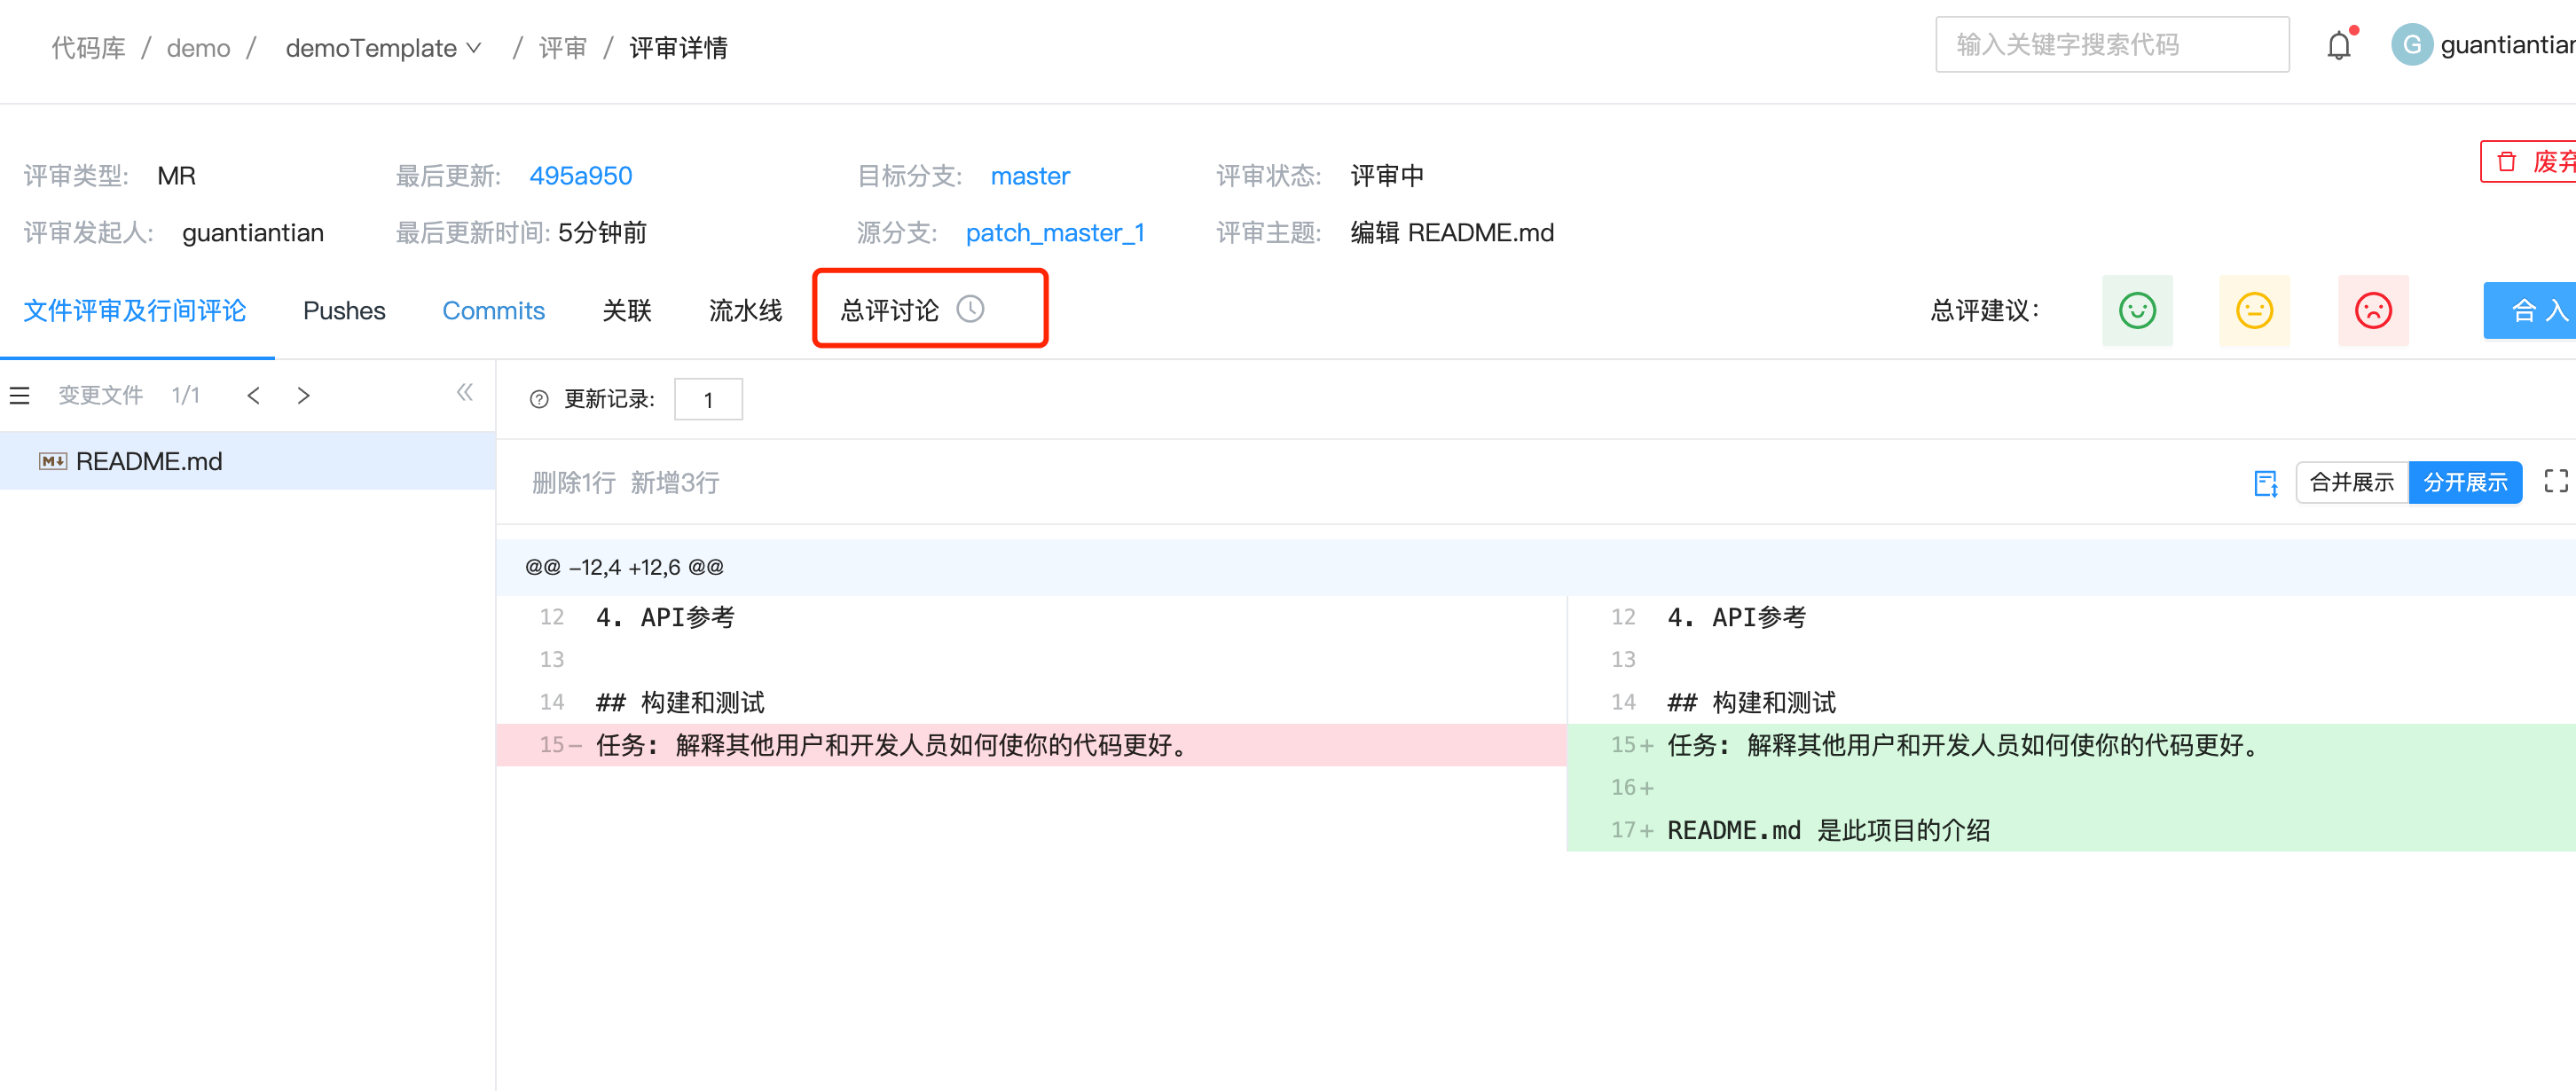Image resolution: width=2576 pixels, height=1091 pixels.
Task: Click the fullscreen expand diff icon
Action: (2555, 482)
